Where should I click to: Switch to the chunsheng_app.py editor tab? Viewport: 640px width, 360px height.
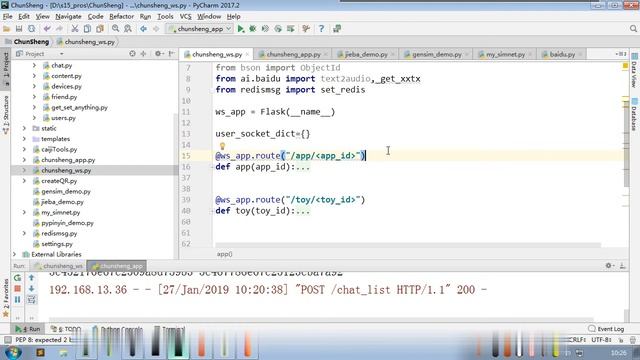pyautogui.click(x=293, y=54)
